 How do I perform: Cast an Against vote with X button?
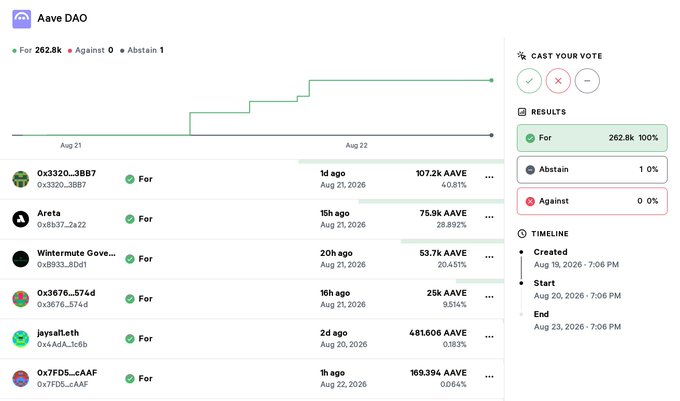pyautogui.click(x=558, y=81)
